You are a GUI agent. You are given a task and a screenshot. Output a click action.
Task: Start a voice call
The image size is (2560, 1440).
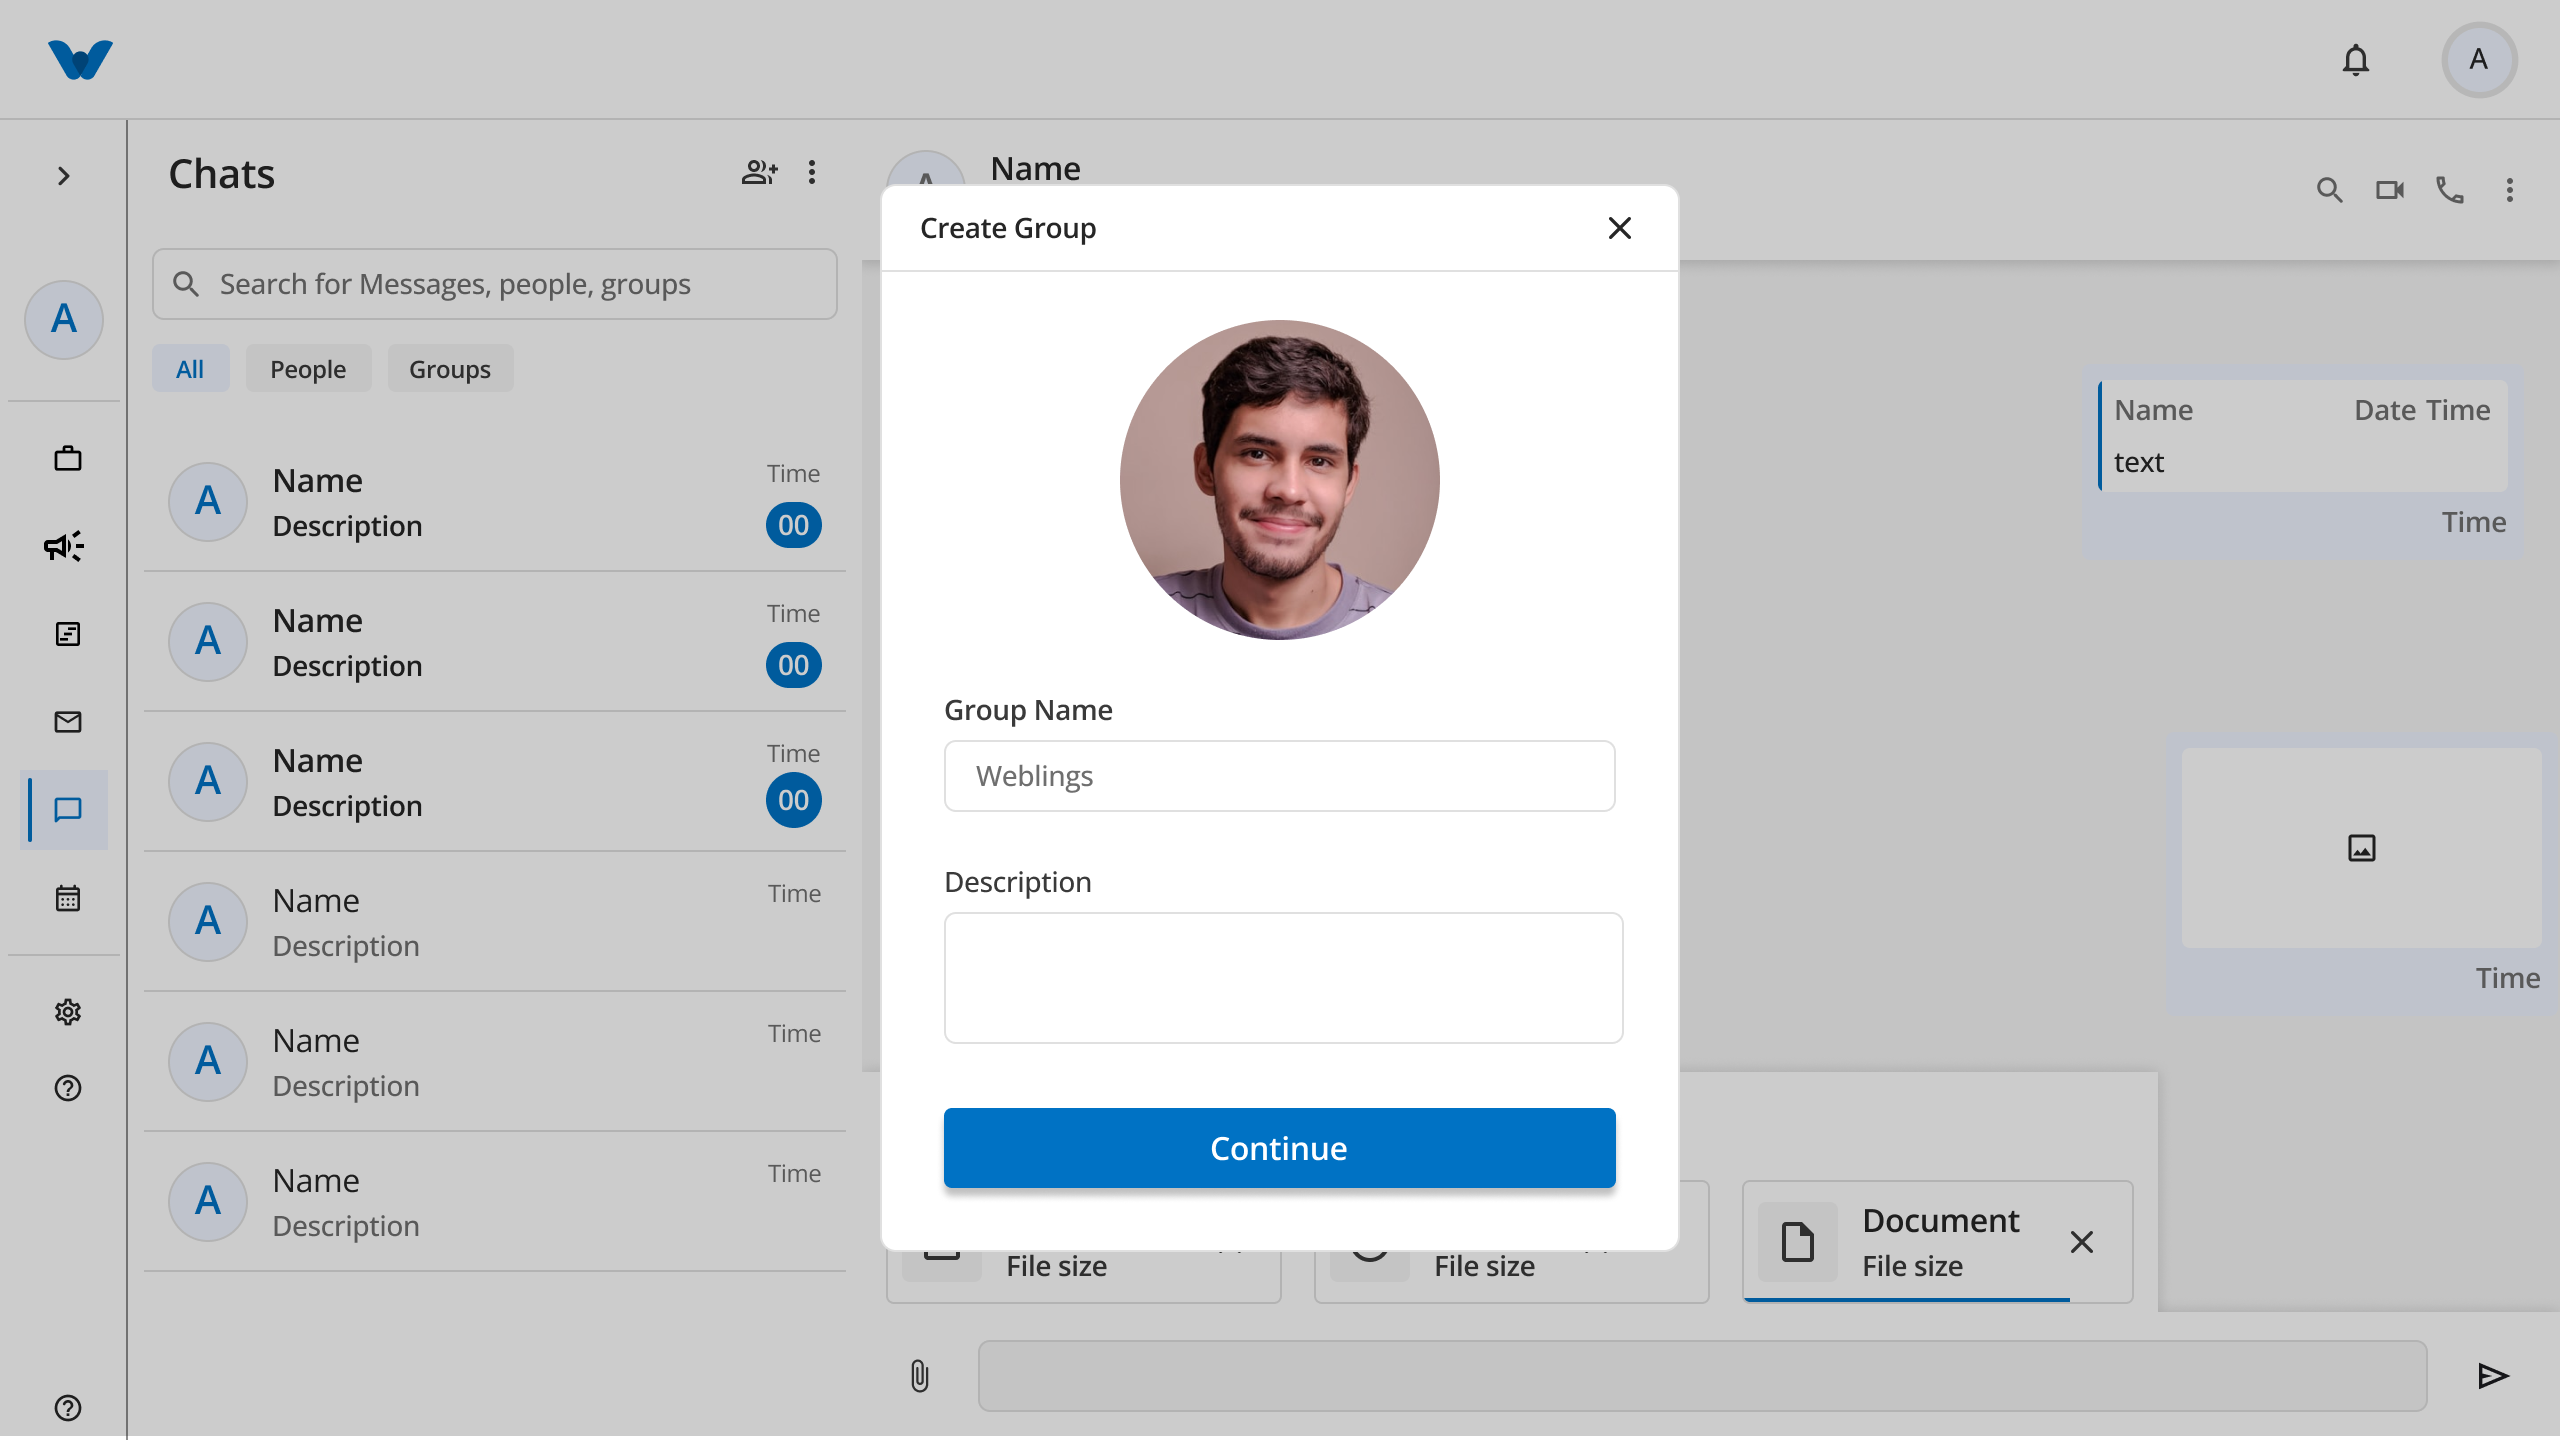[2450, 190]
